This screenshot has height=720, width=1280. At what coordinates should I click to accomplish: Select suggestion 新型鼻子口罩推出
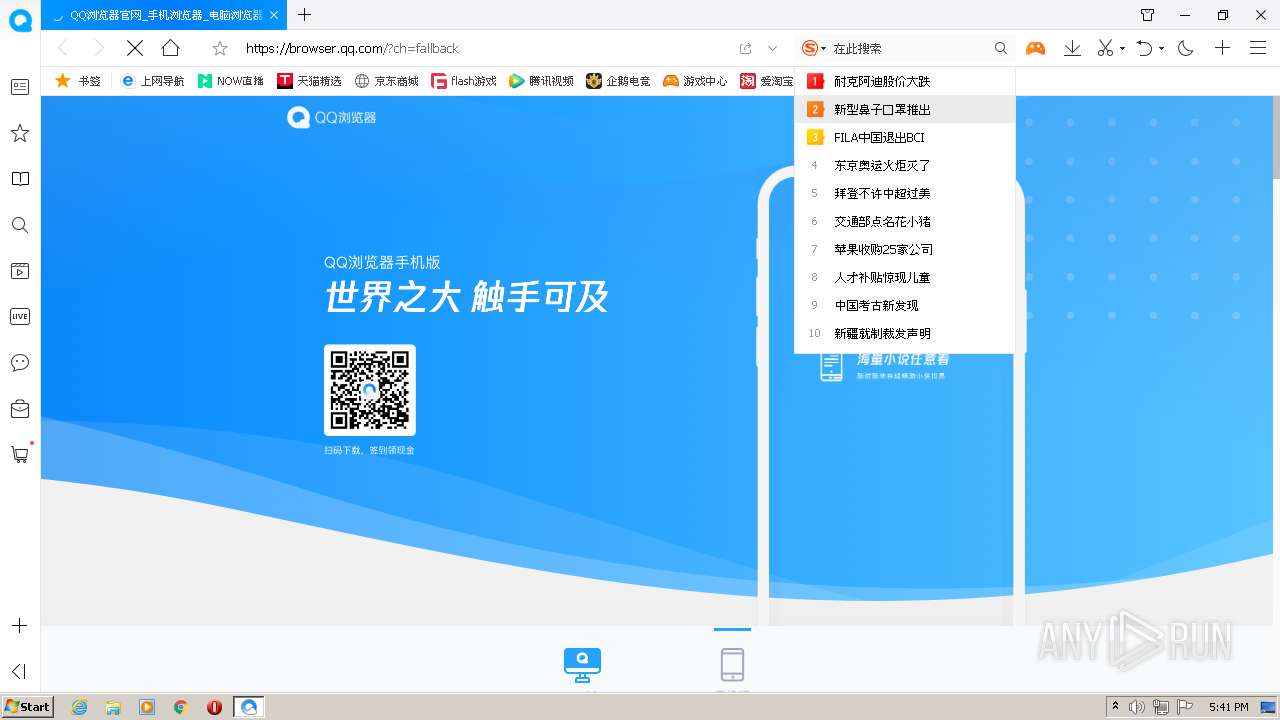(x=904, y=109)
